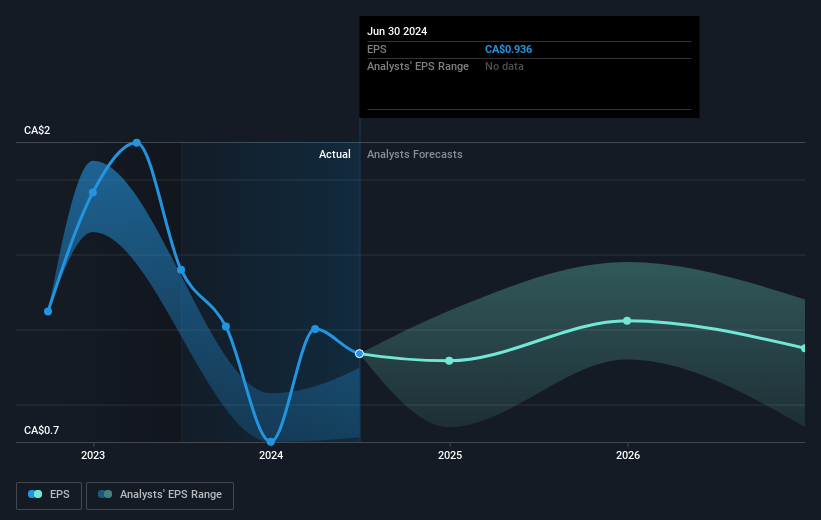Click the 'Analysts' EPS Range' tooltip row label
This screenshot has height=520, width=821.
(418, 67)
